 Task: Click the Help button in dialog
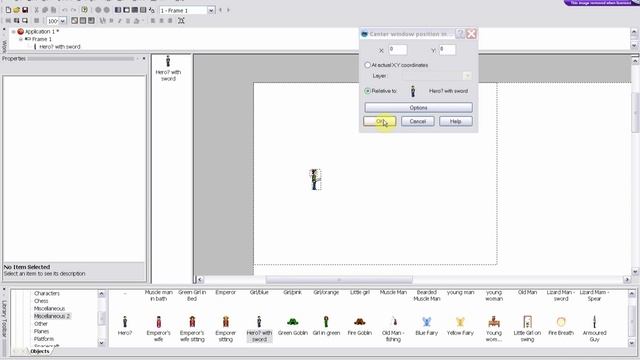456,121
